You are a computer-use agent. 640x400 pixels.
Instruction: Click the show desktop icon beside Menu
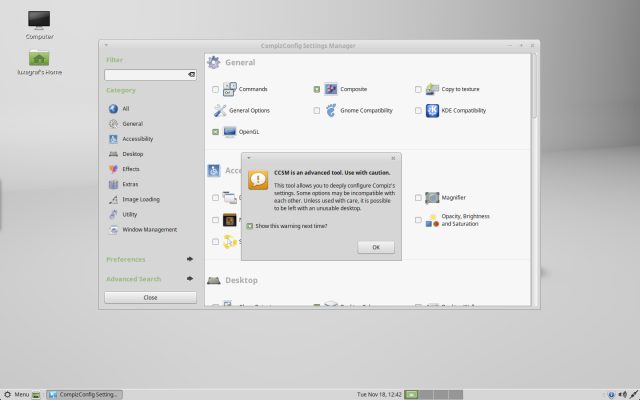click(36, 395)
